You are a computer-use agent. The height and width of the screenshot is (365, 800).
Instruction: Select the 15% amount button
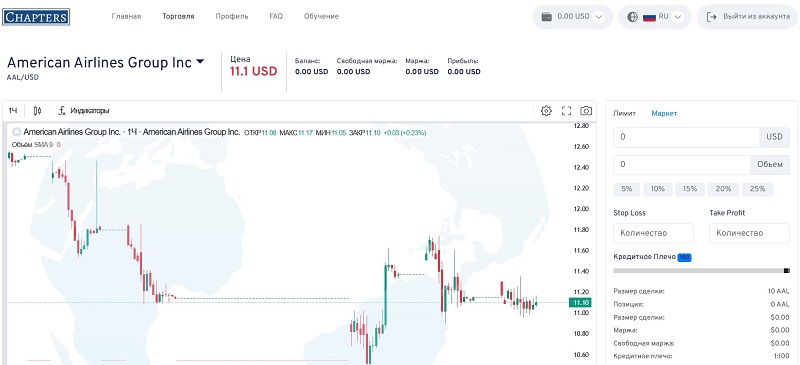[x=690, y=189]
